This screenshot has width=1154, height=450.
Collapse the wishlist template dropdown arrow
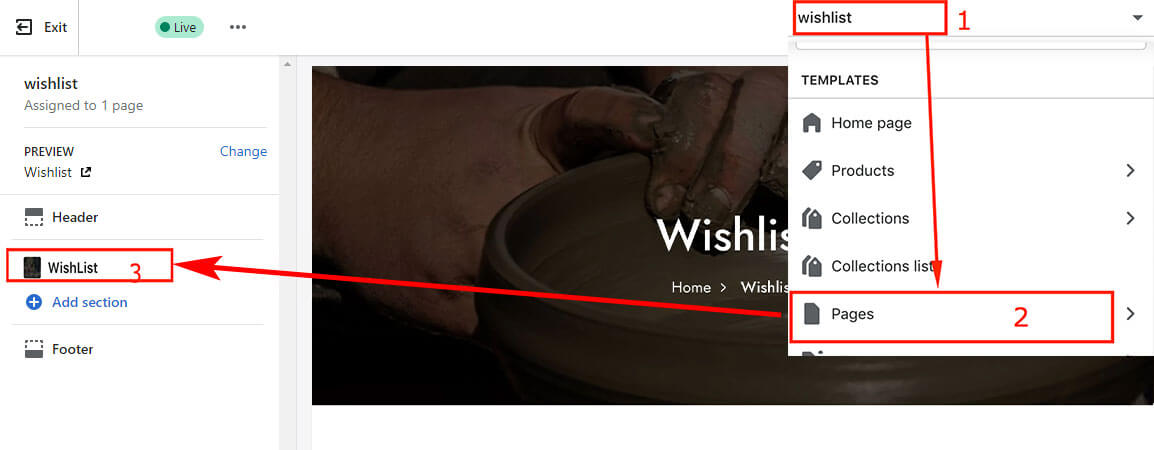pyautogui.click(x=1137, y=18)
